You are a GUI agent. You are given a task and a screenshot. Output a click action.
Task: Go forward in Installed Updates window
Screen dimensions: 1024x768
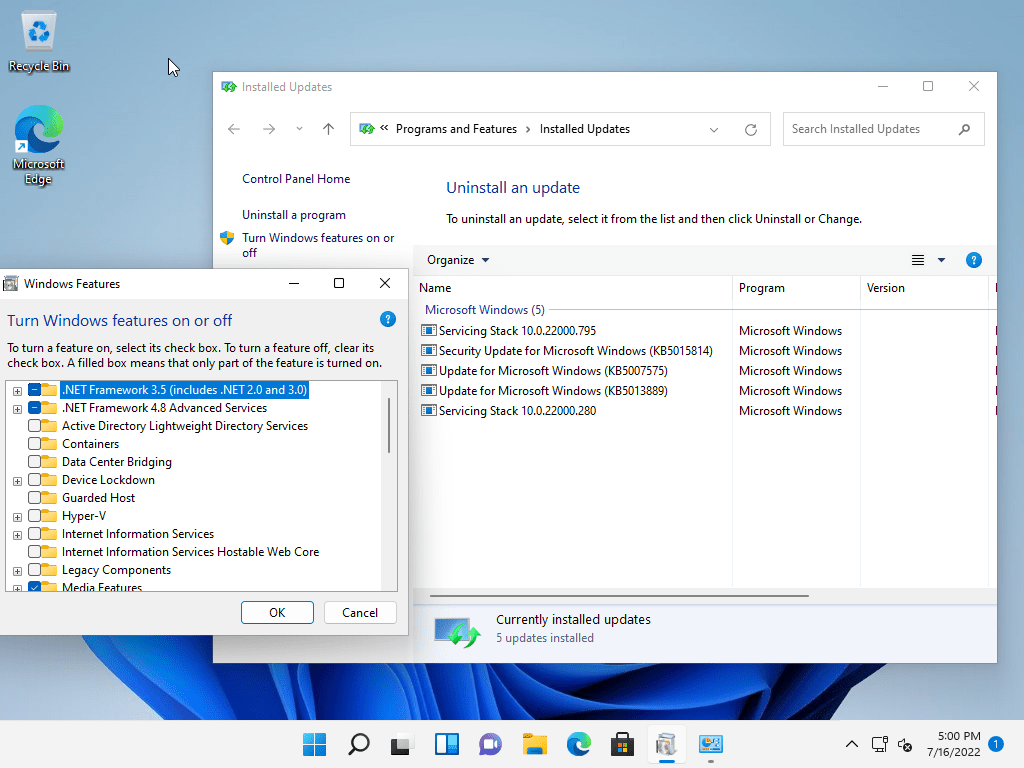point(269,129)
